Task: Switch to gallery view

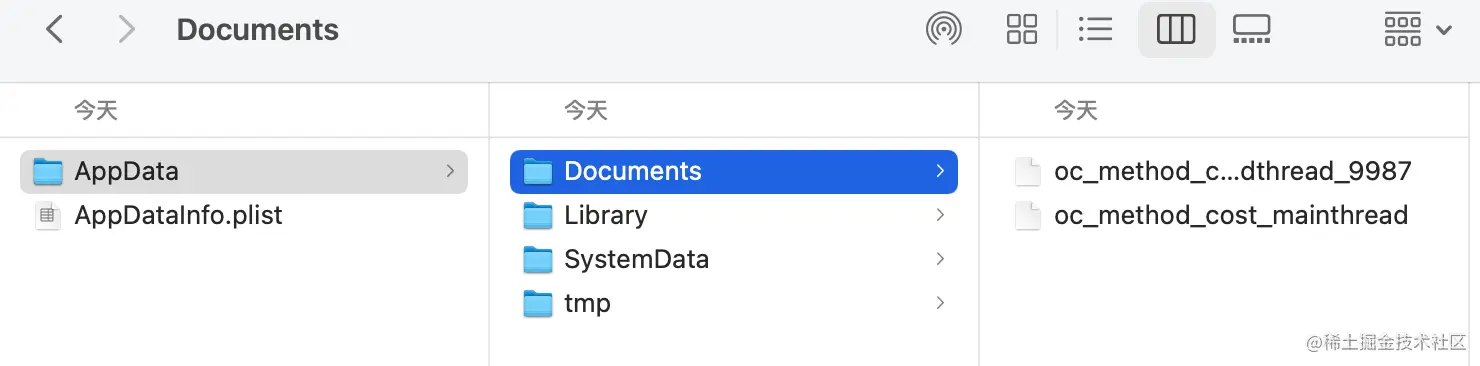Action: coord(1251,29)
